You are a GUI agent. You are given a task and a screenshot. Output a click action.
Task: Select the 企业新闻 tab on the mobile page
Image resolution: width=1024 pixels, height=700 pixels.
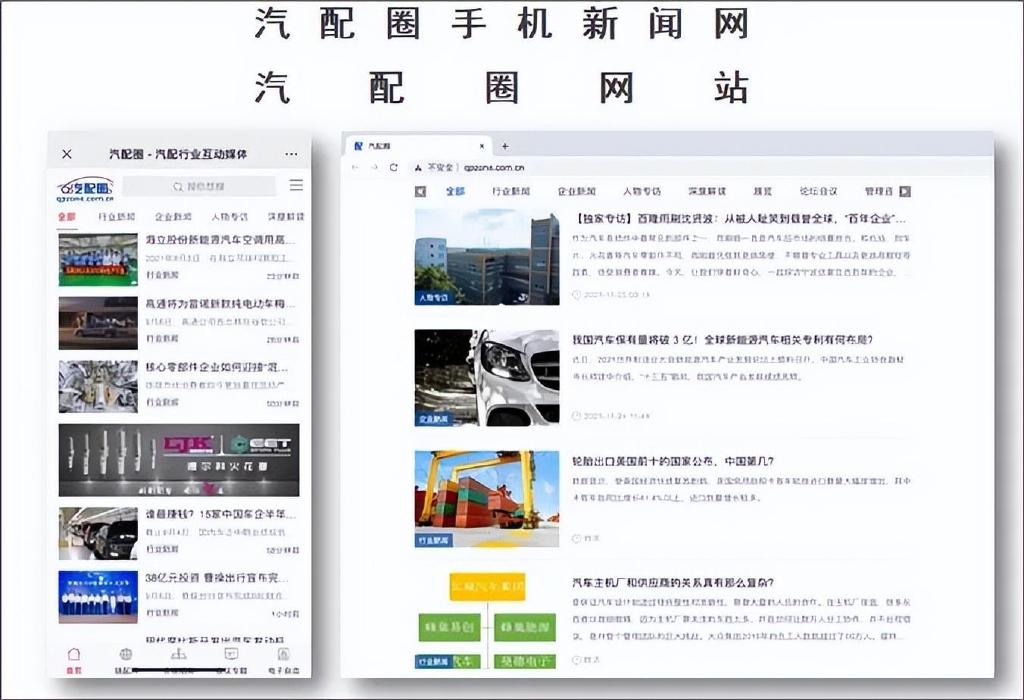[173, 217]
